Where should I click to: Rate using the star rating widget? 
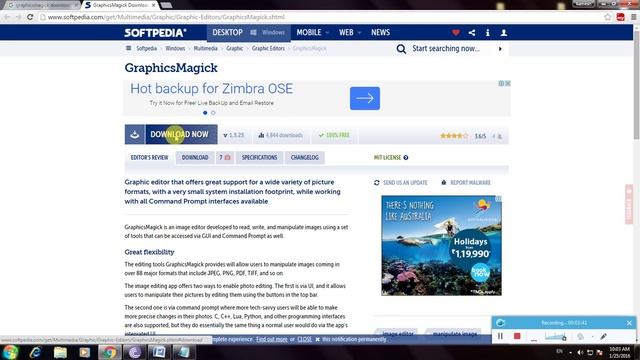click(454, 136)
